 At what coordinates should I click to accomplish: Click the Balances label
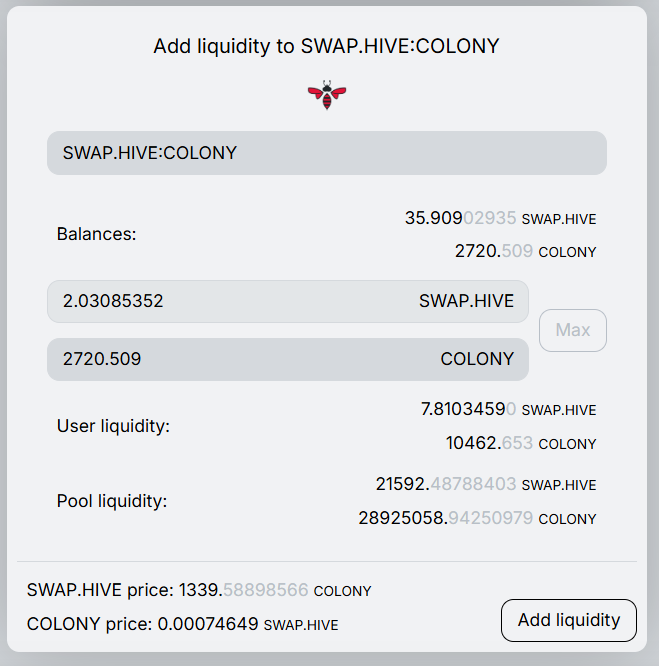pyautogui.click(x=96, y=234)
